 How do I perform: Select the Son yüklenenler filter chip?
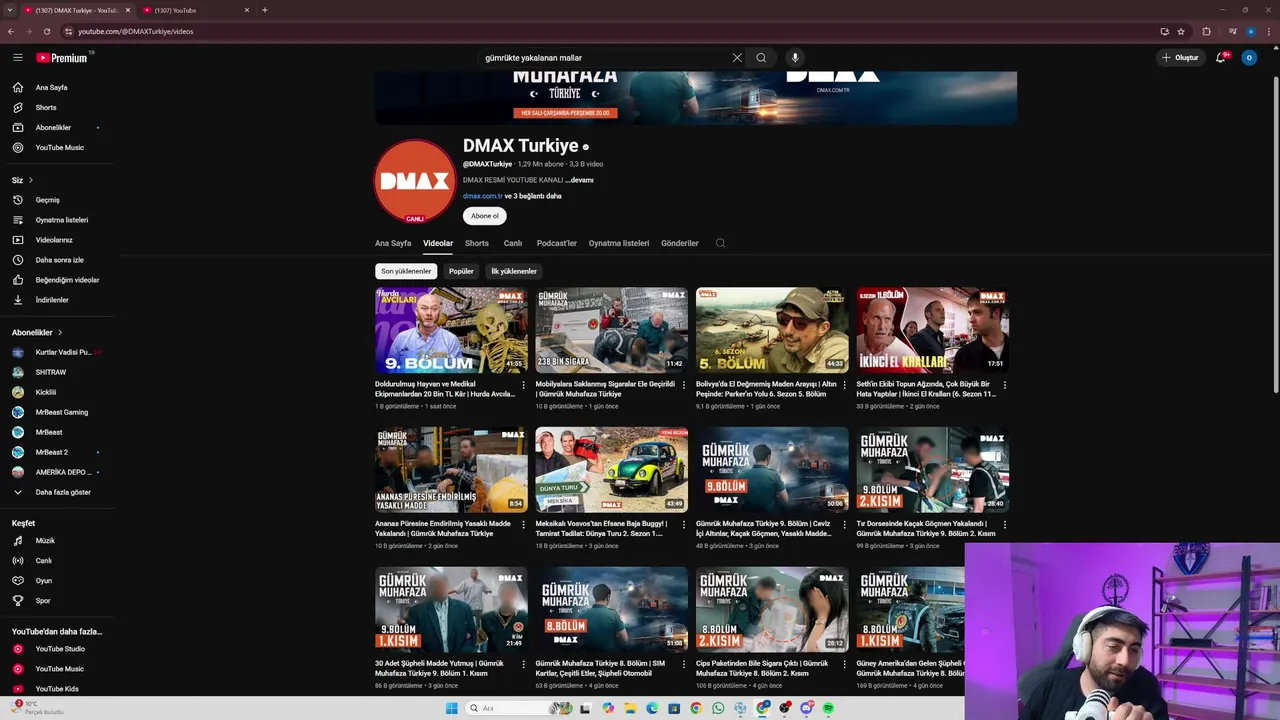click(x=406, y=271)
